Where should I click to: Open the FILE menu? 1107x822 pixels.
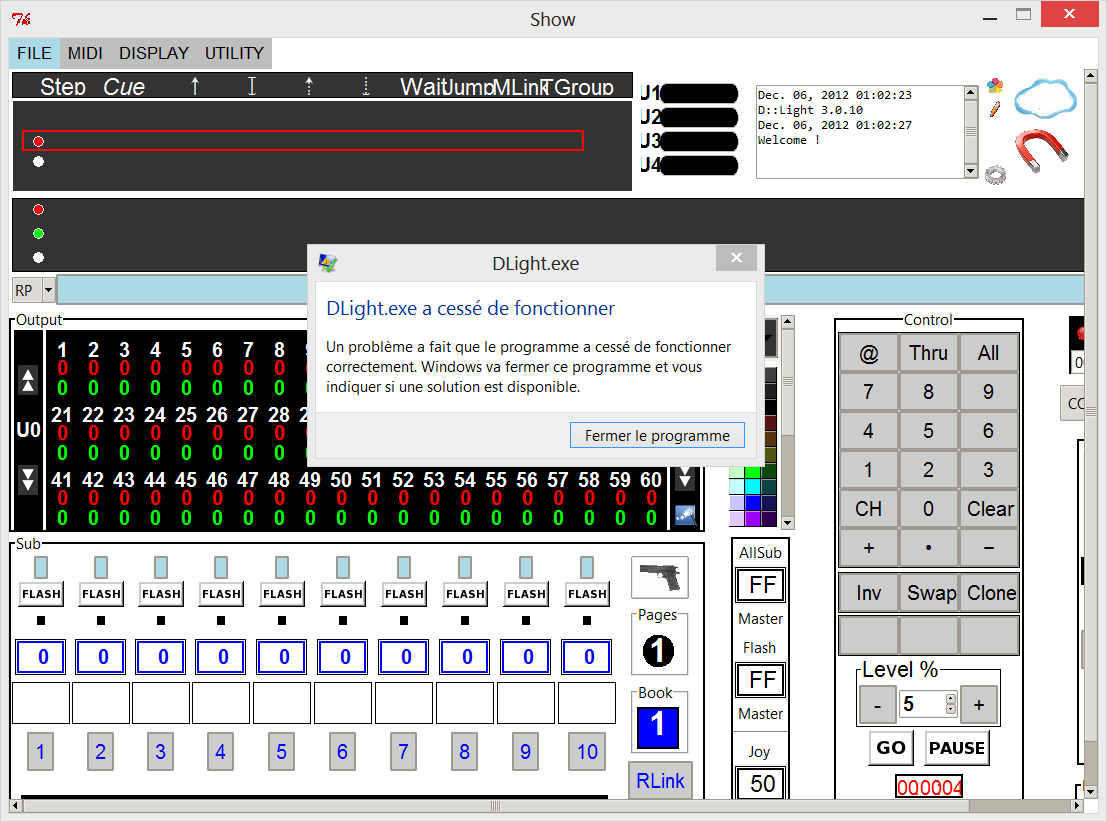[x=35, y=53]
